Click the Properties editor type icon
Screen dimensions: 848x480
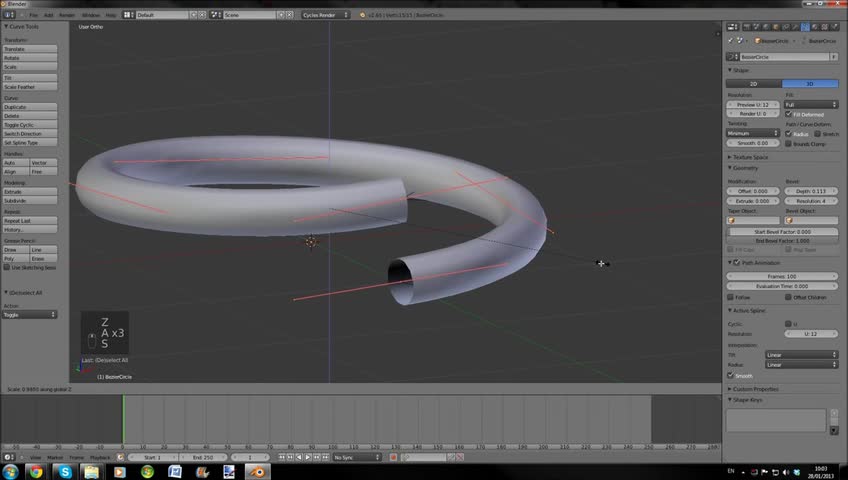[732, 26]
